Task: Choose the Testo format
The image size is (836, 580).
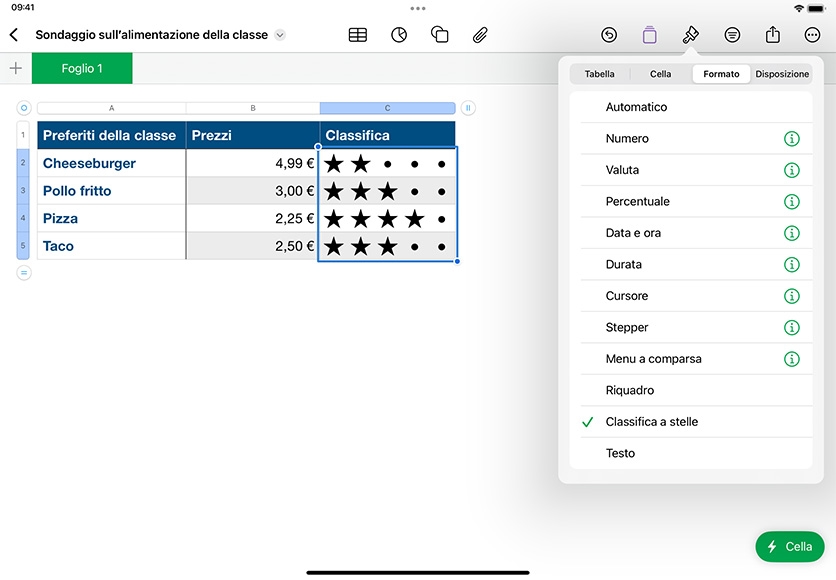Action: coord(691,453)
